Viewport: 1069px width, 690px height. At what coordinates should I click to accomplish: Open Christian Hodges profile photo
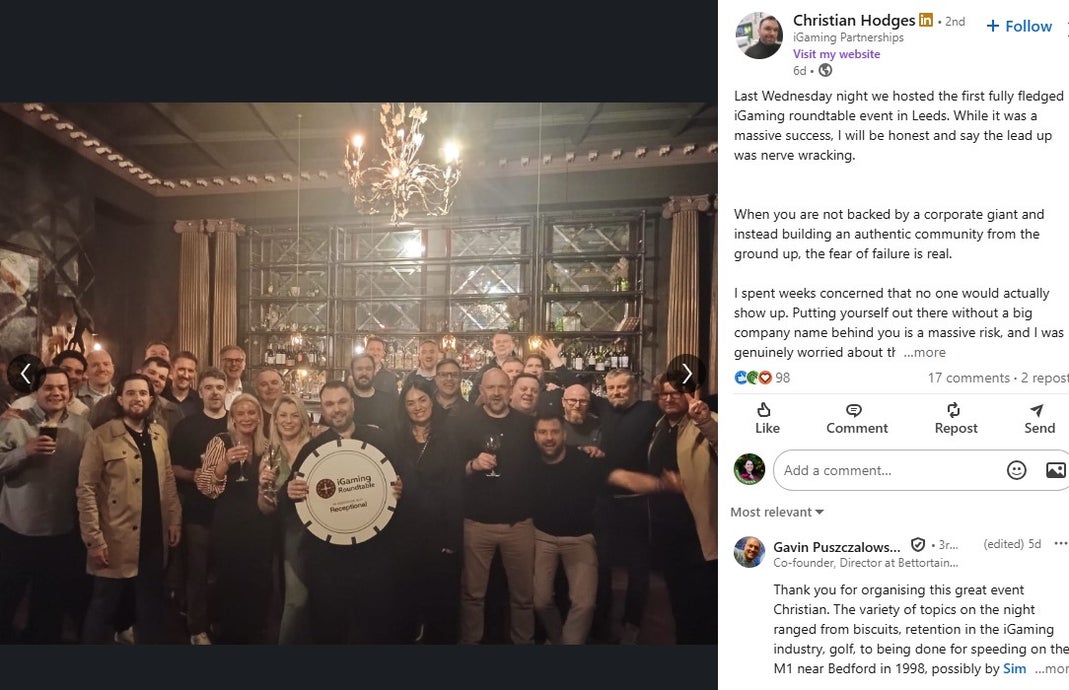[x=759, y=35]
